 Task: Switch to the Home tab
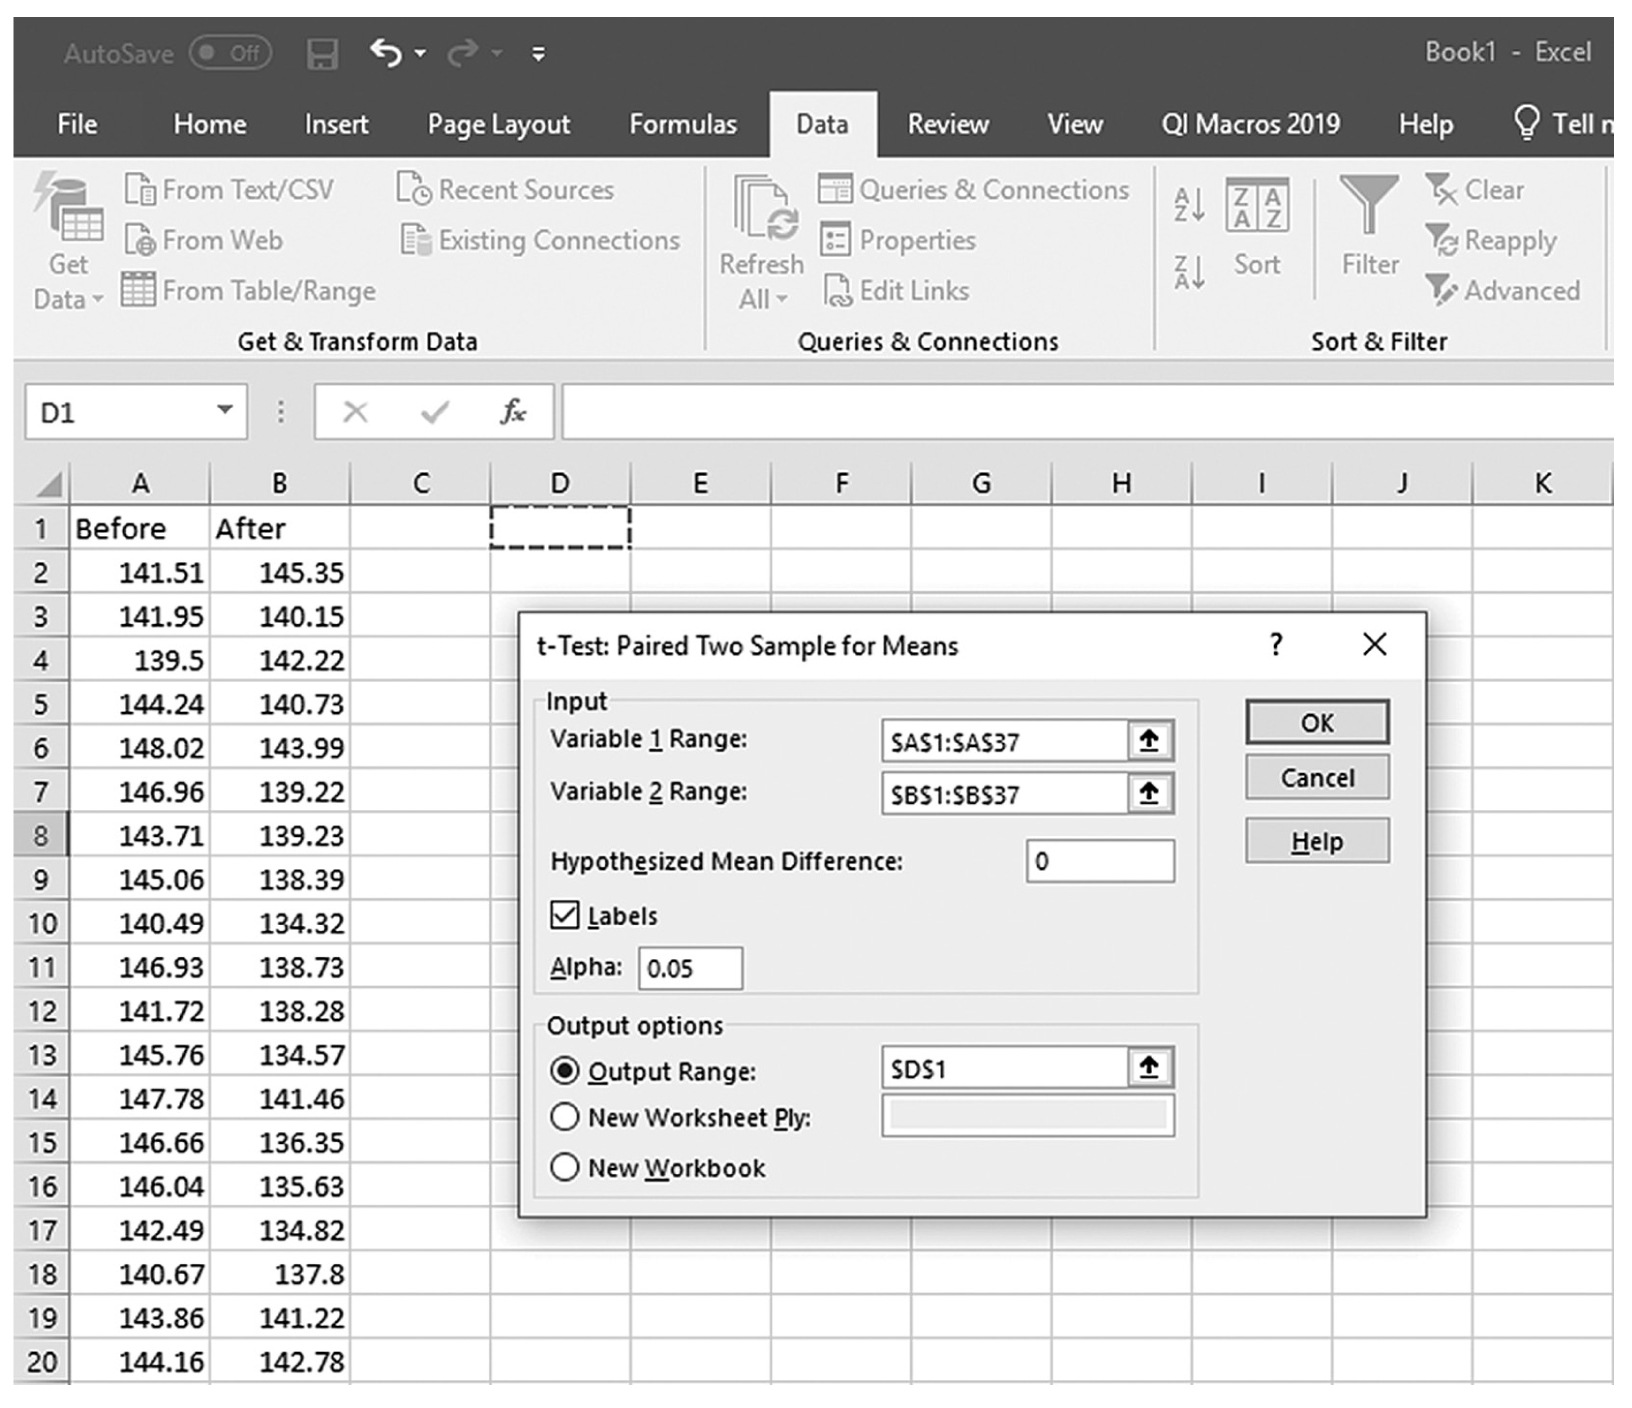[x=210, y=124]
